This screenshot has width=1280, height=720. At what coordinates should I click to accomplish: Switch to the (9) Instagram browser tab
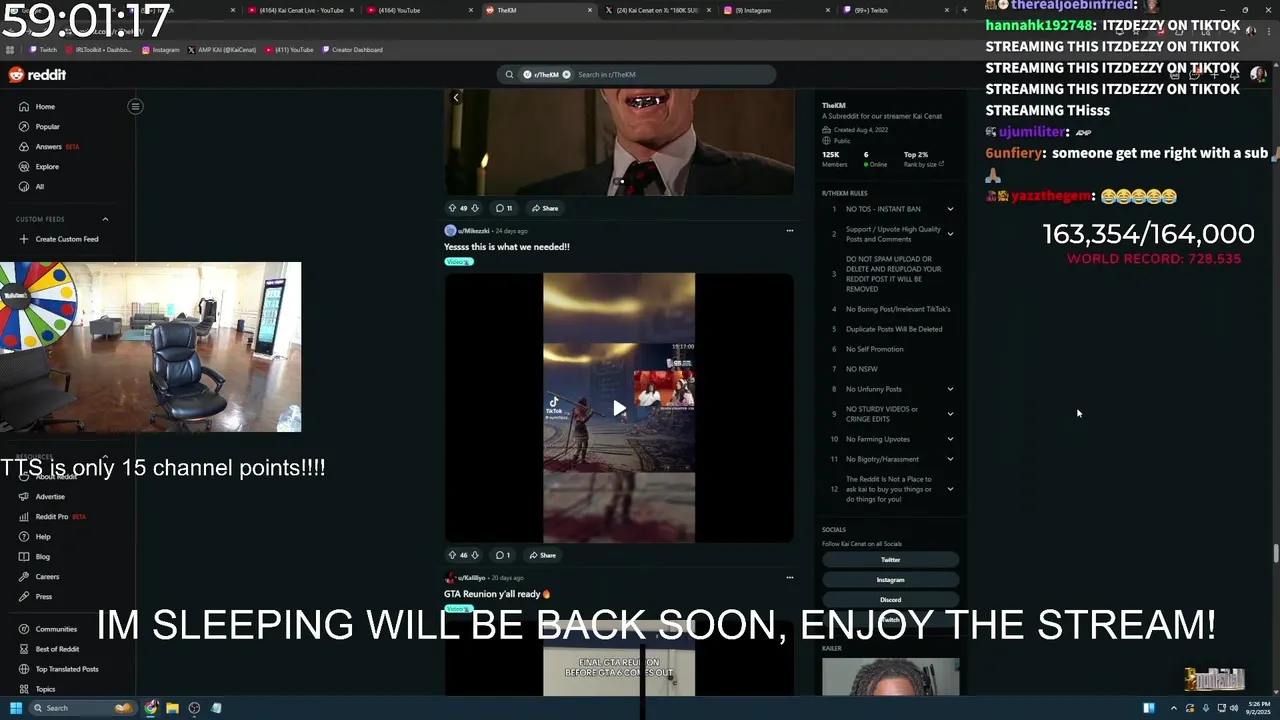(x=775, y=10)
